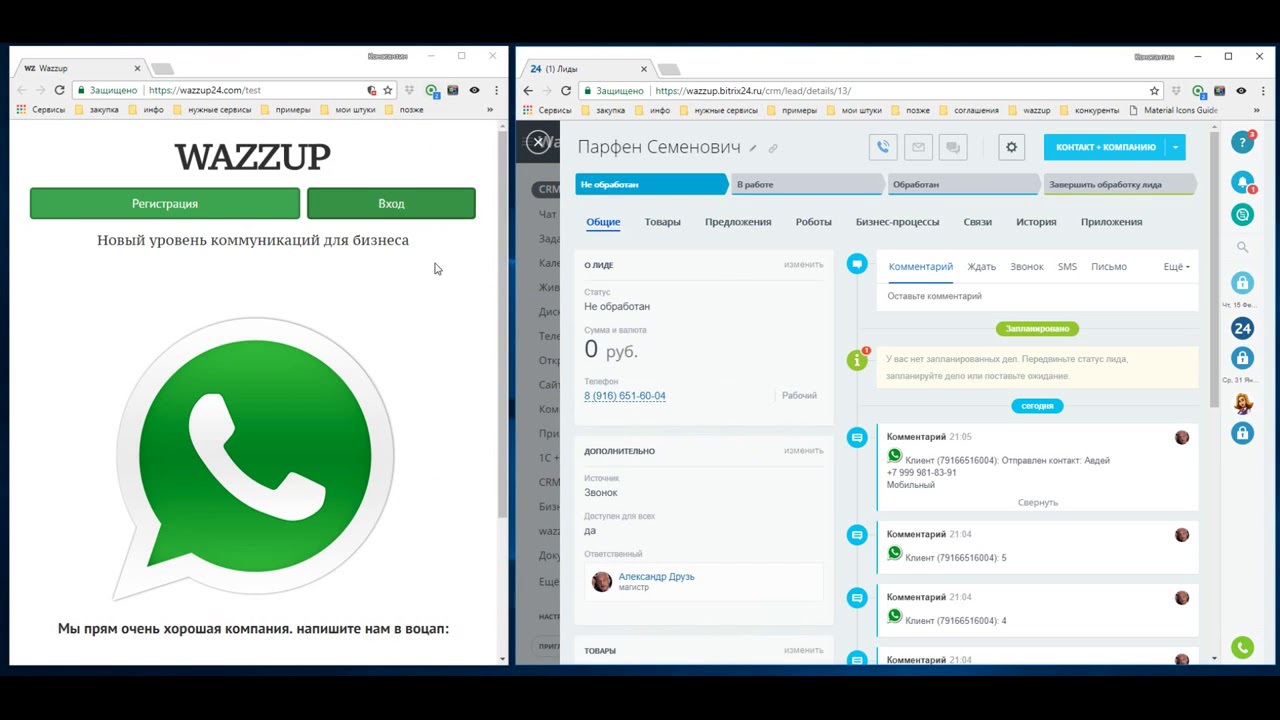Select Ждать timeline tab

[981, 267]
